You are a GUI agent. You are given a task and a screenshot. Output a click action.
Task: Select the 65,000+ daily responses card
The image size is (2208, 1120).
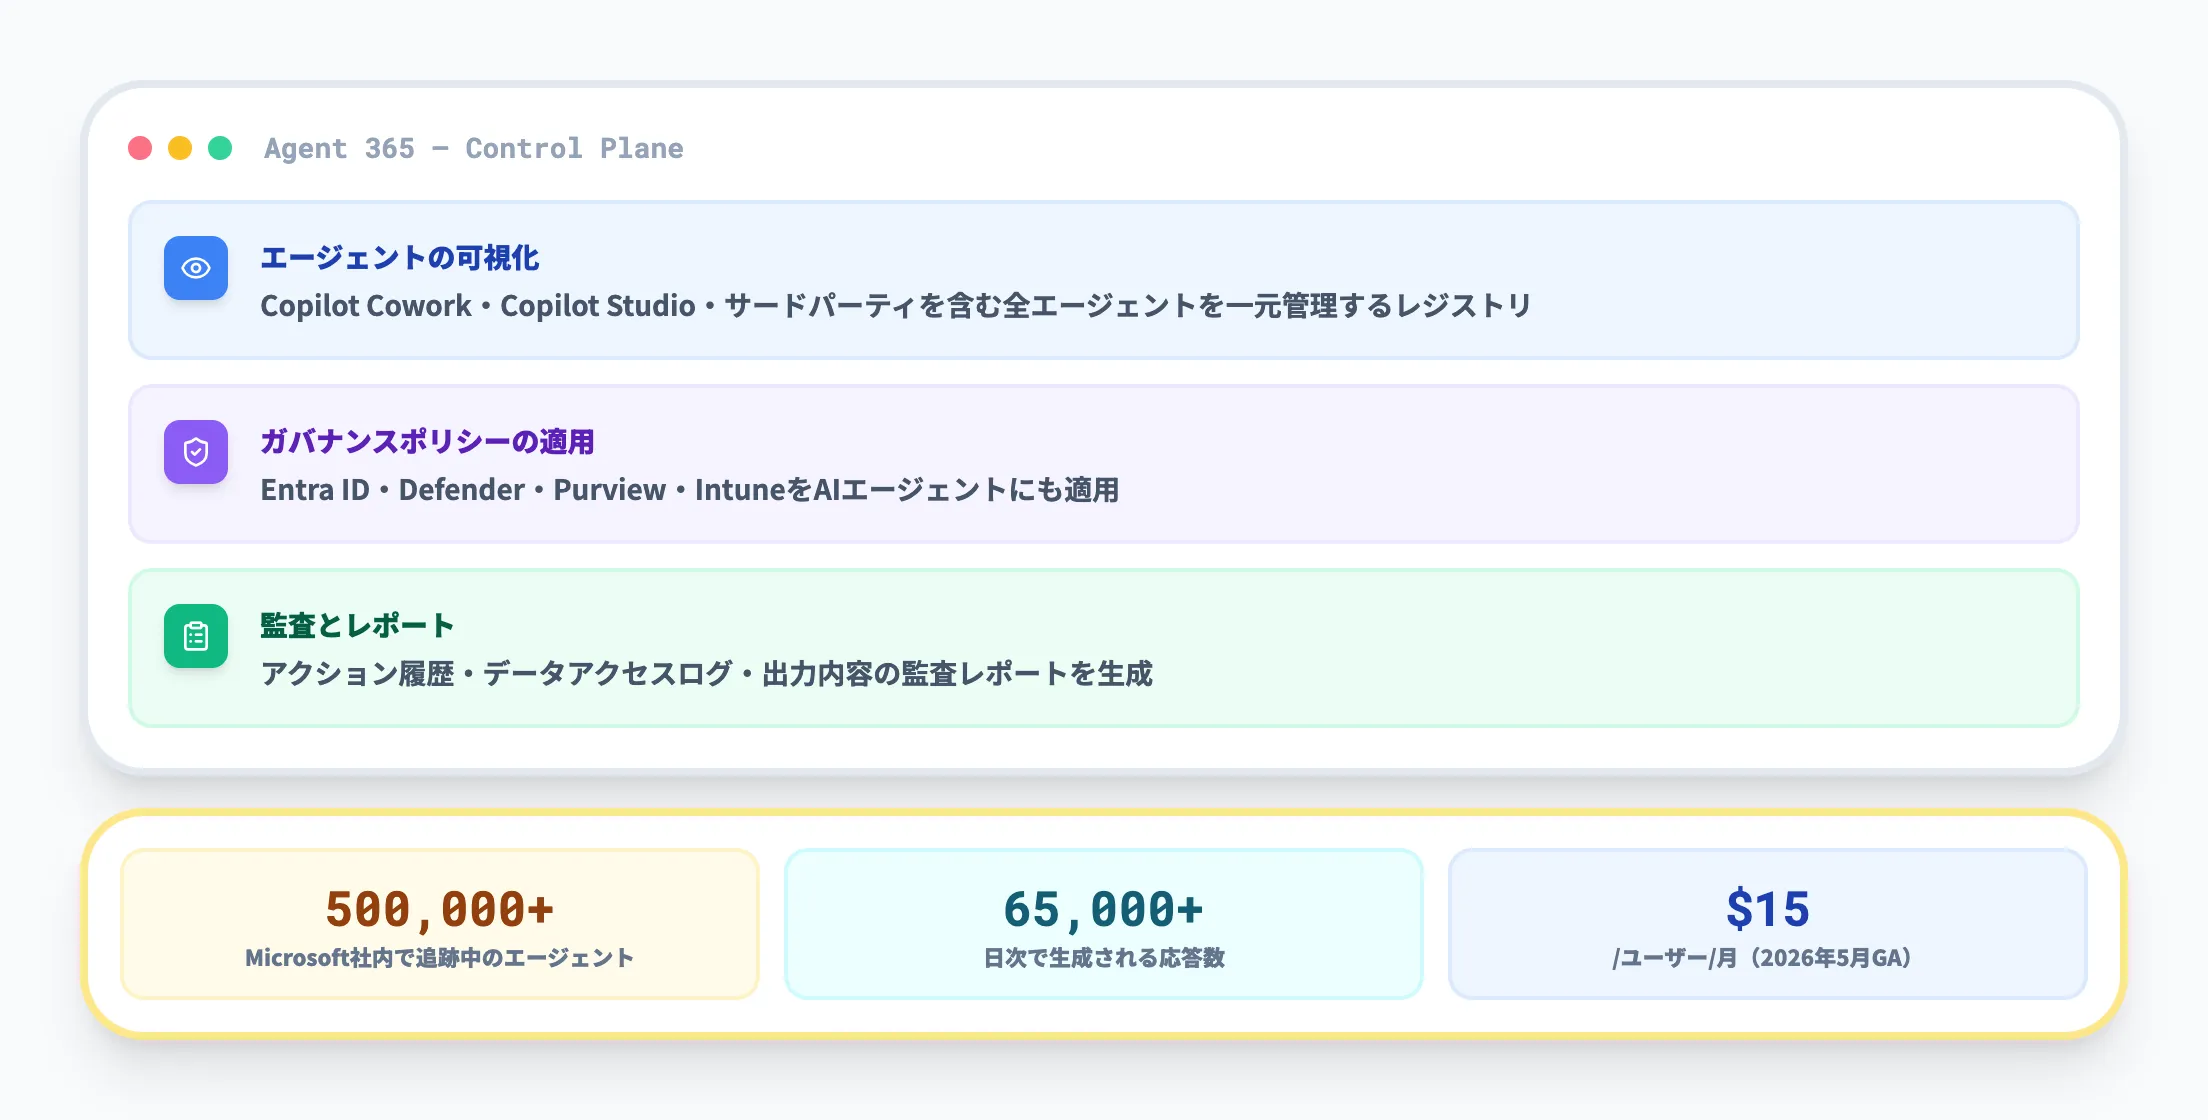[1104, 923]
